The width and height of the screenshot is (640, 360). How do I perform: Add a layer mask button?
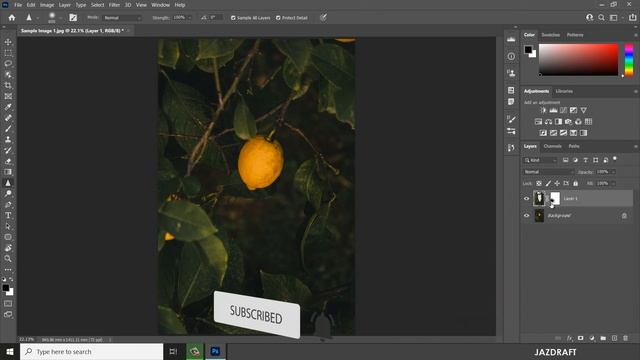580,338
